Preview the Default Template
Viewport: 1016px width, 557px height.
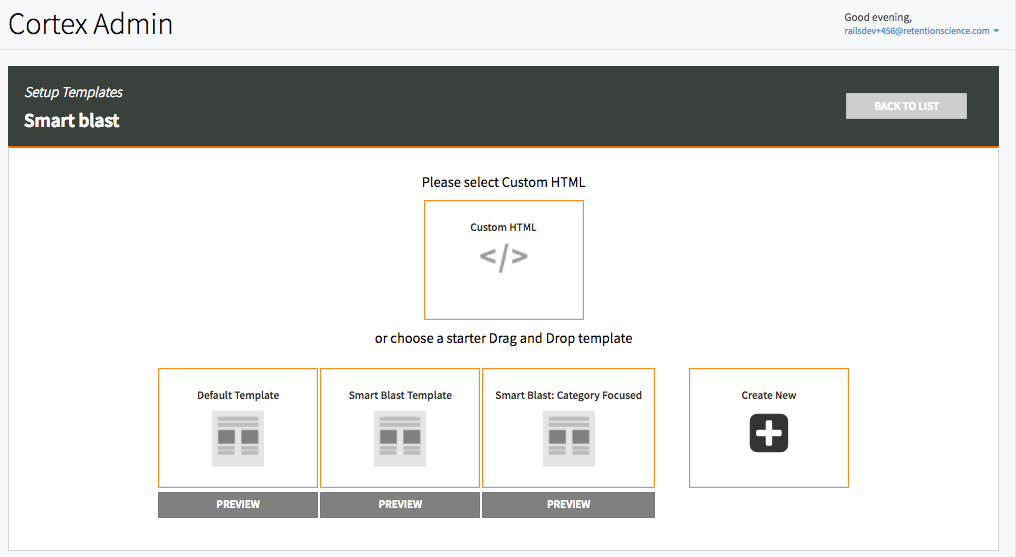click(238, 505)
